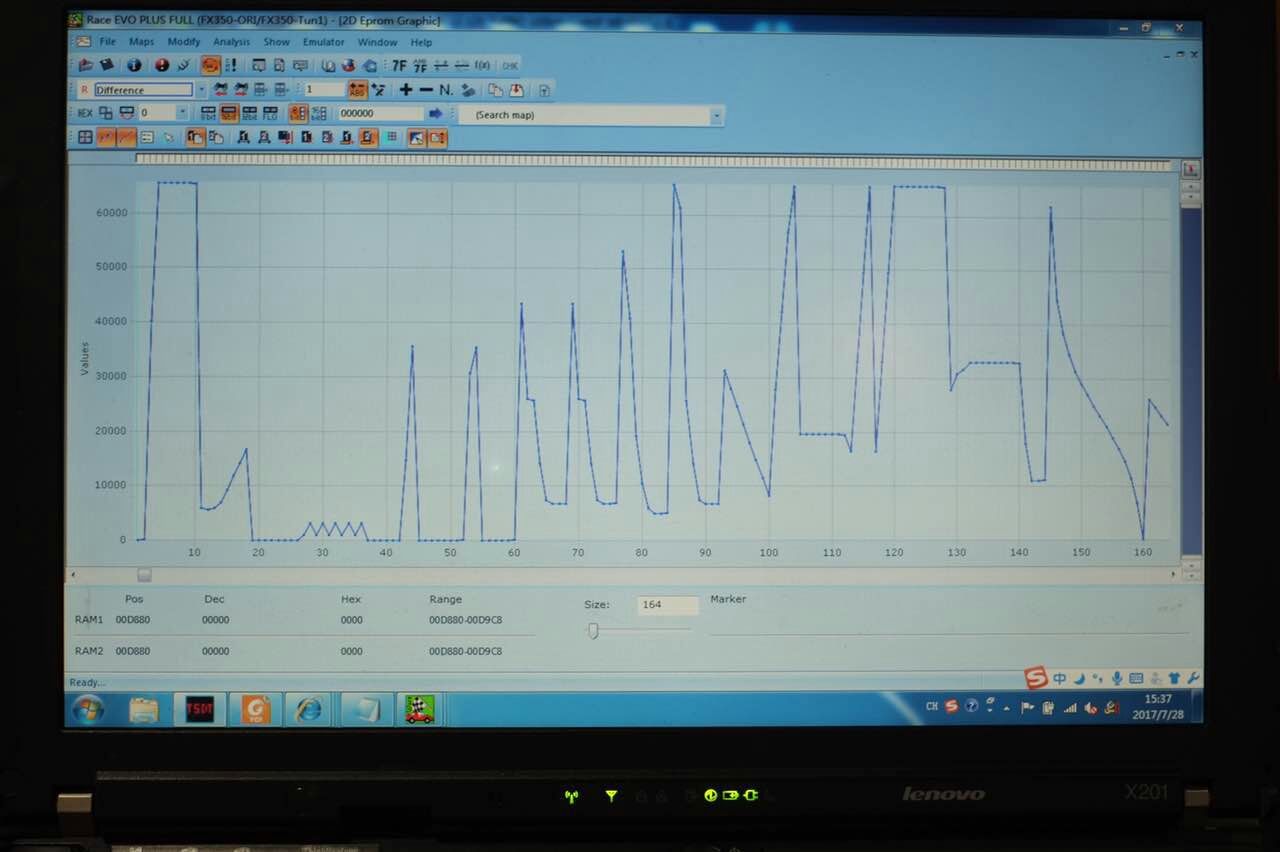Toggle the 8bit data view button
The height and width of the screenshot is (852, 1280).
point(208,114)
